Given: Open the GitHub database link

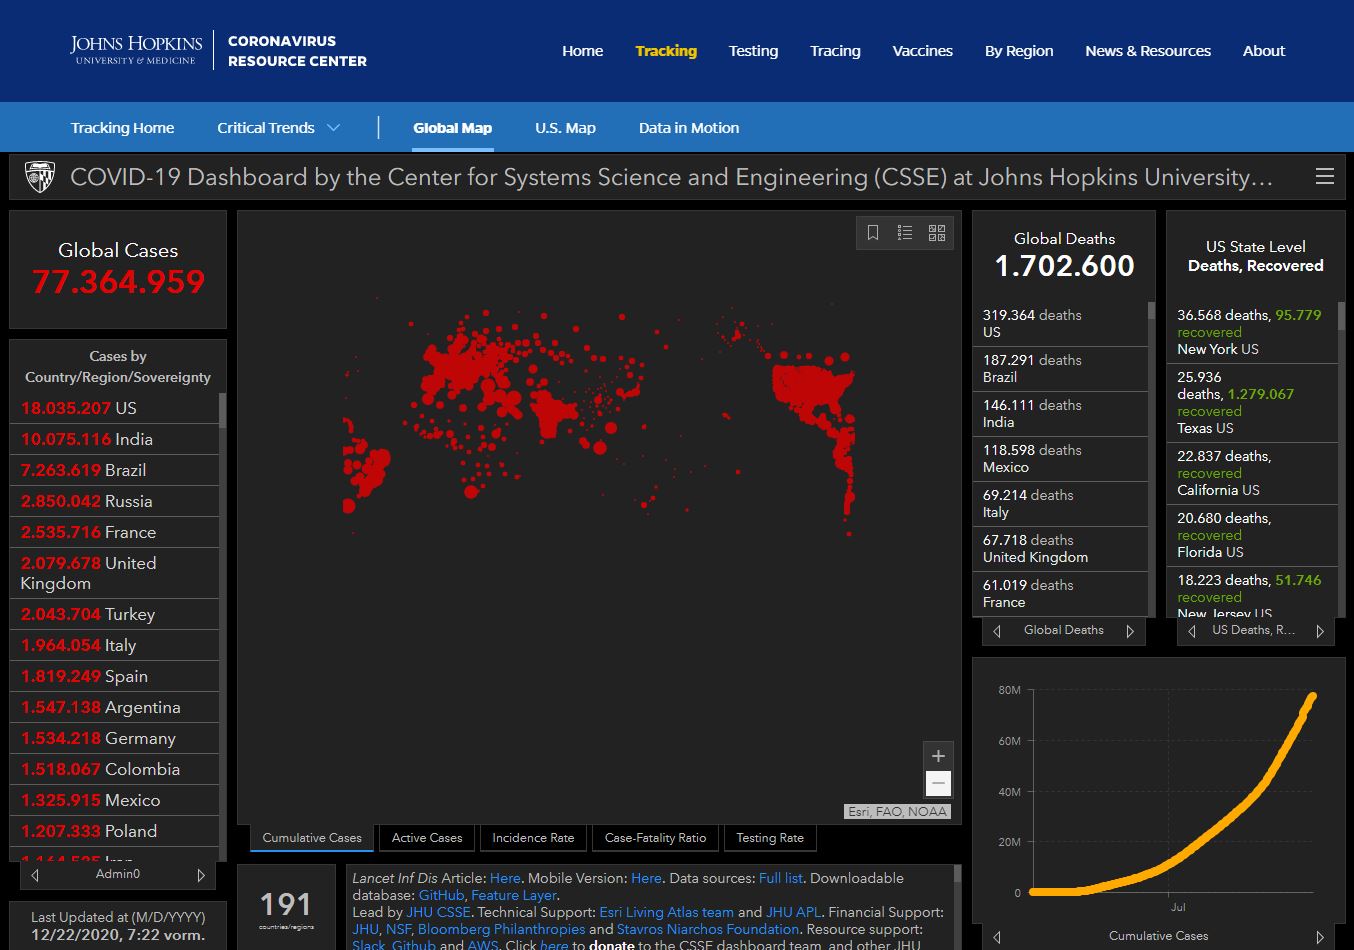Looking at the screenshot, I should click(441, 895).
